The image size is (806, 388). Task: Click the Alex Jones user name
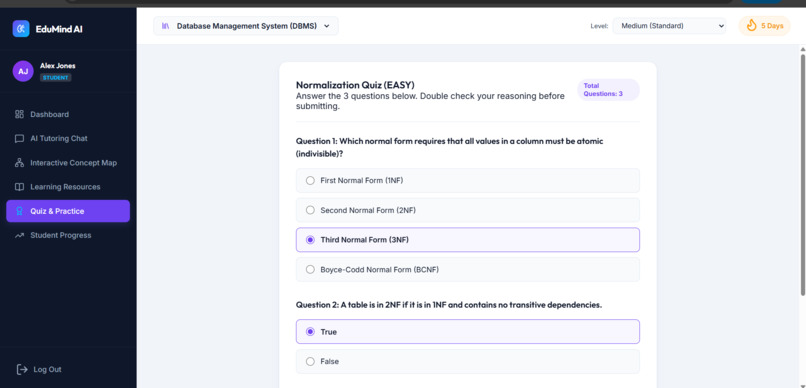pos(58,66)
